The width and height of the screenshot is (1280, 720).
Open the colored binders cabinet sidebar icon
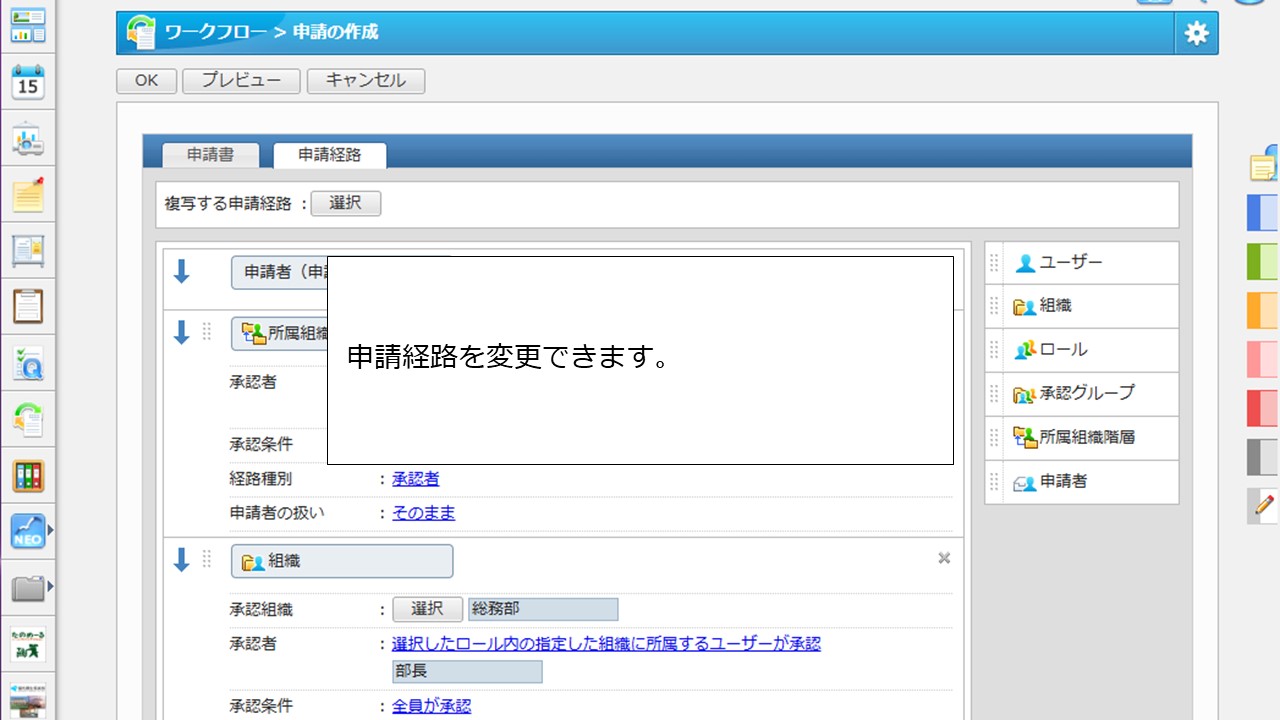28,475
